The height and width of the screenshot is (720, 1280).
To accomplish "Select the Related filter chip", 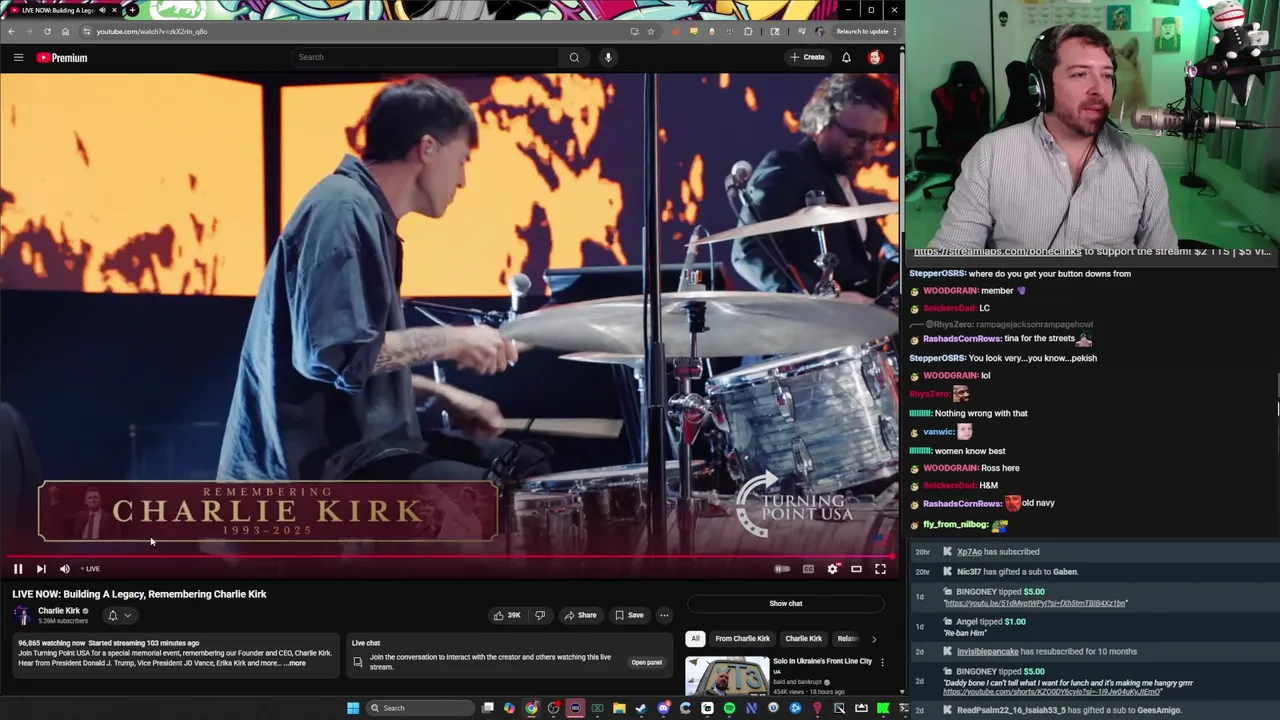I will [847, 638].
